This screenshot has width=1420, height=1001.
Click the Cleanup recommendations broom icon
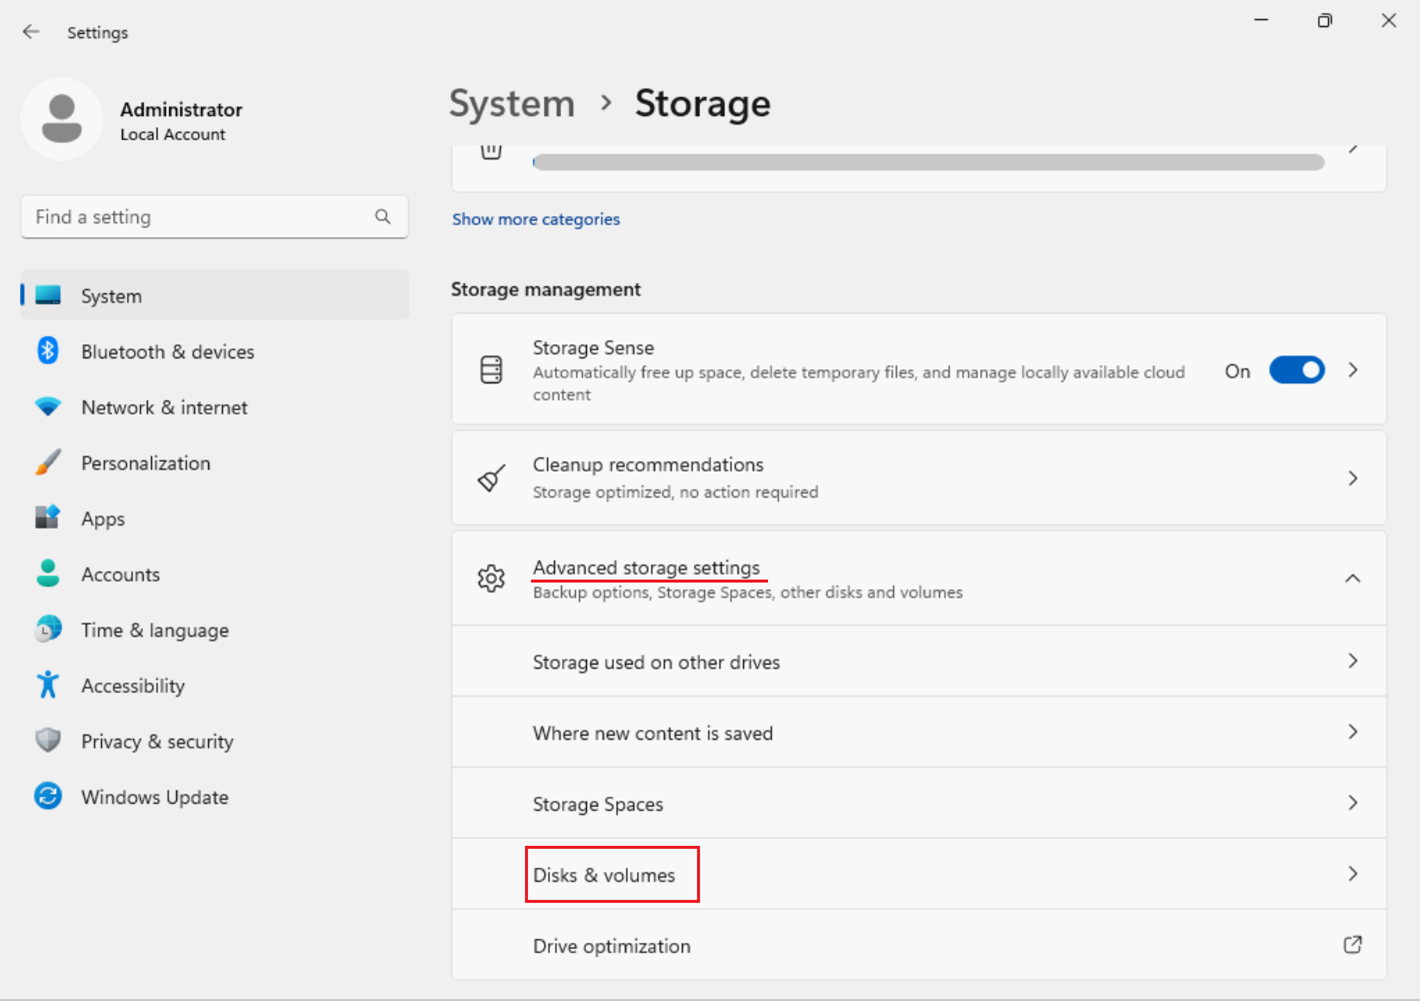pos(491,478)
